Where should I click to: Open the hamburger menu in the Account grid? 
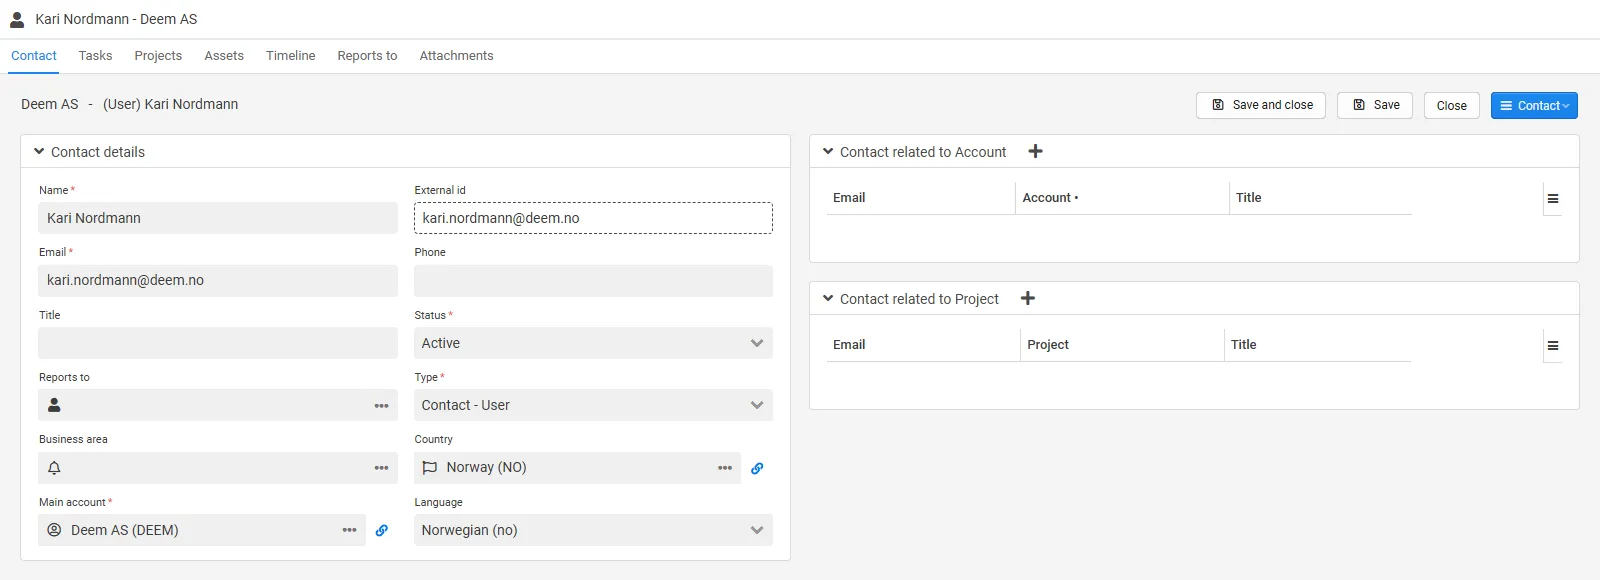(1553, 198)
